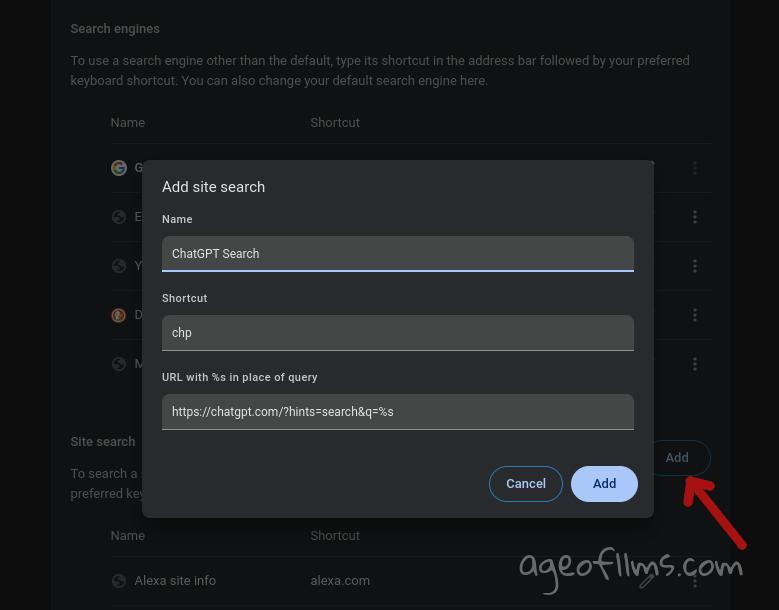Open the more-actions menu on the fifth search engine row

pyautogui.click(x=695, y=364)
